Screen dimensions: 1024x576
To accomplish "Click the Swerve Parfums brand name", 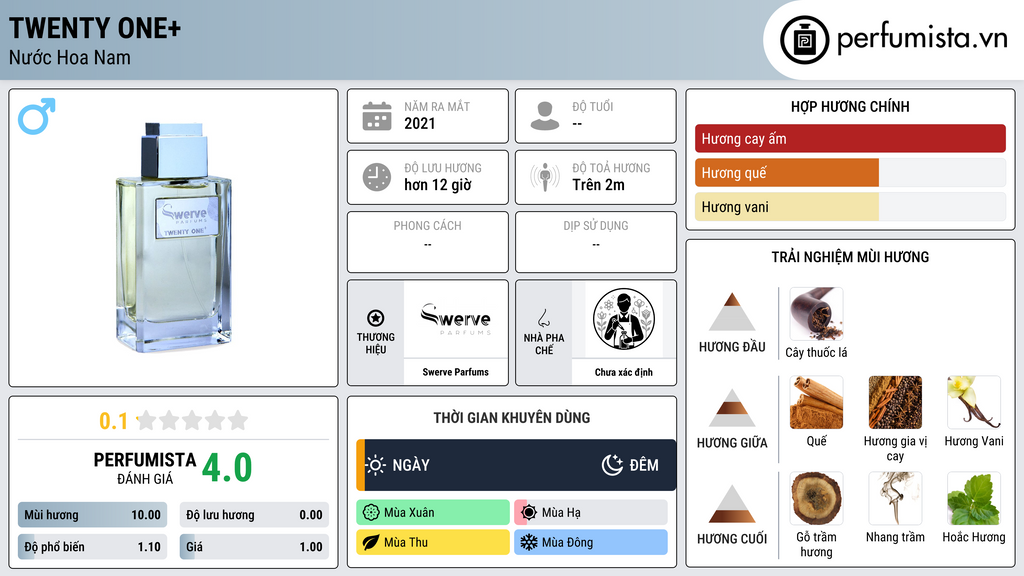I will pyautogui.click(x=455, y=372).
